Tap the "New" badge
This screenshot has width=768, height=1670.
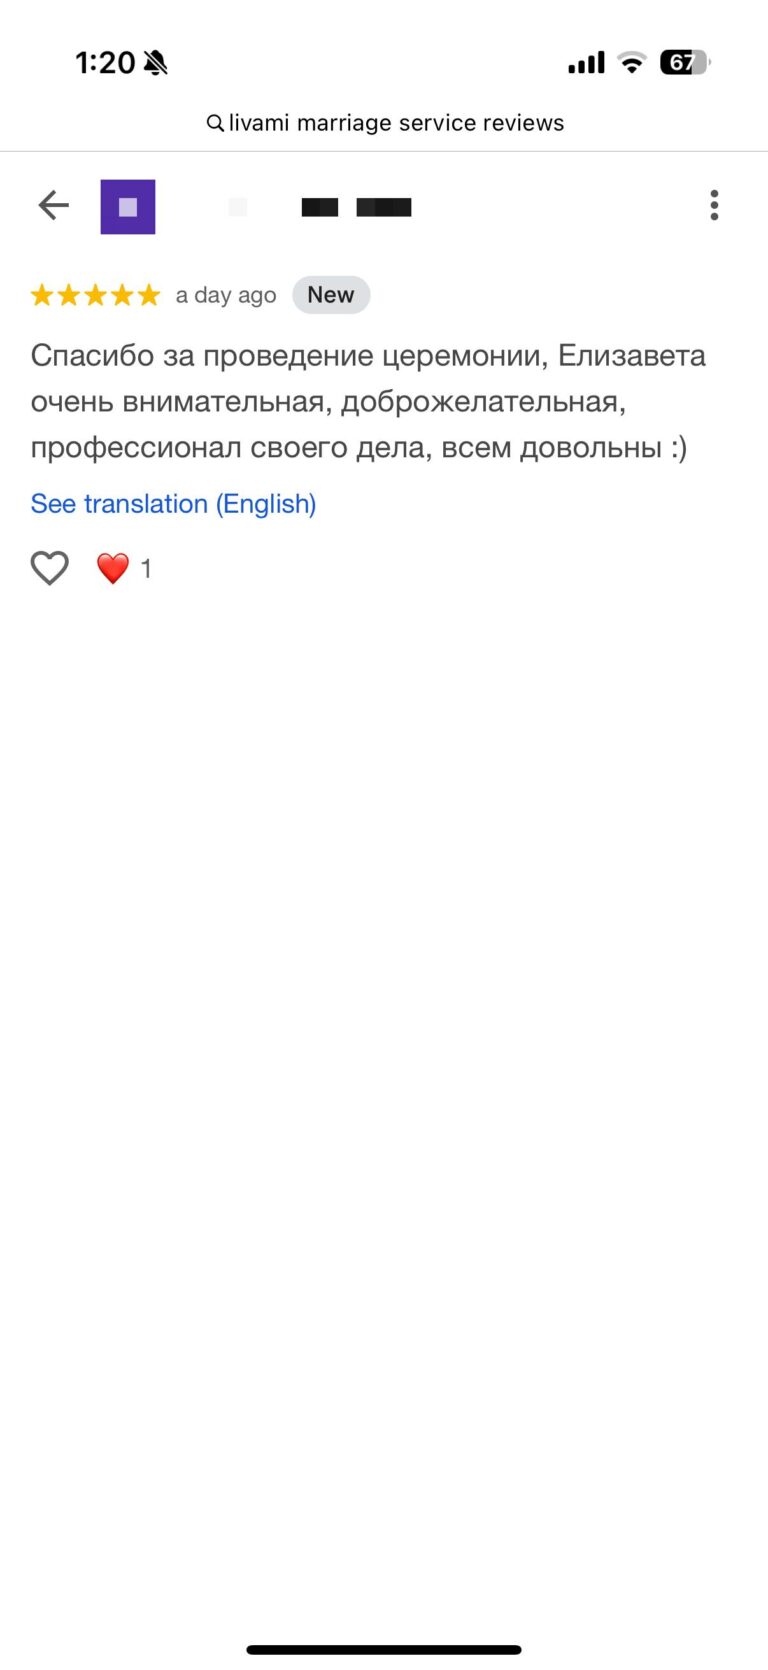[331, 295]
